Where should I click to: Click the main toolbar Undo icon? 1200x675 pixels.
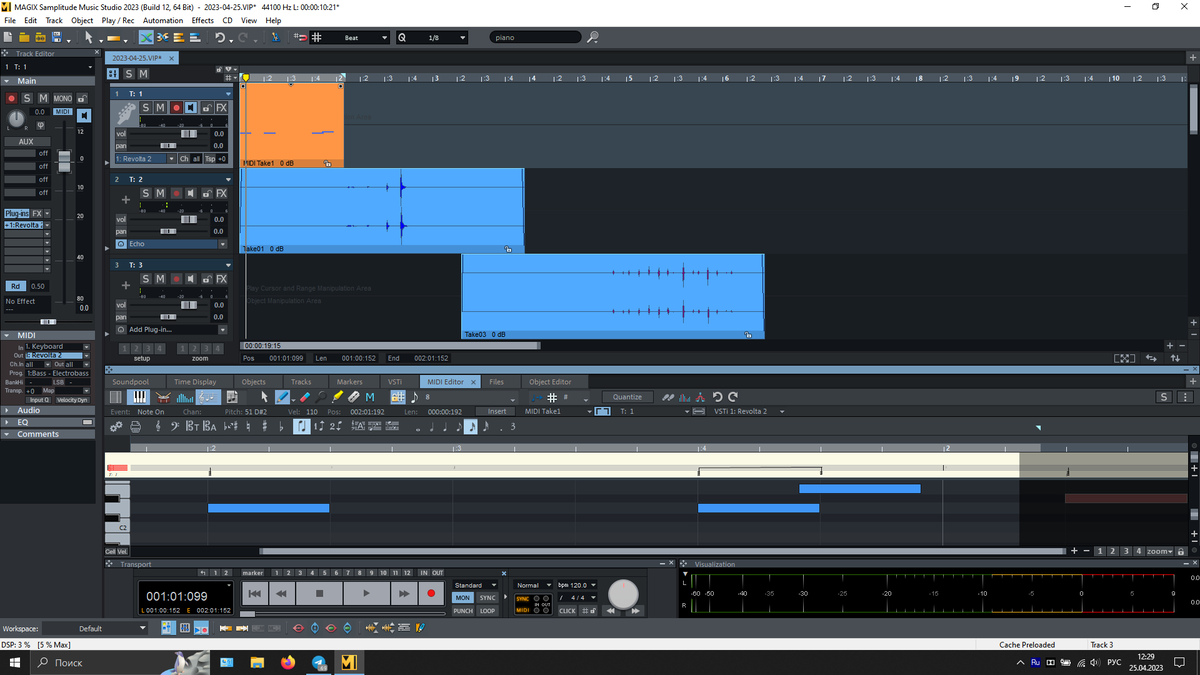coord(220,37)
